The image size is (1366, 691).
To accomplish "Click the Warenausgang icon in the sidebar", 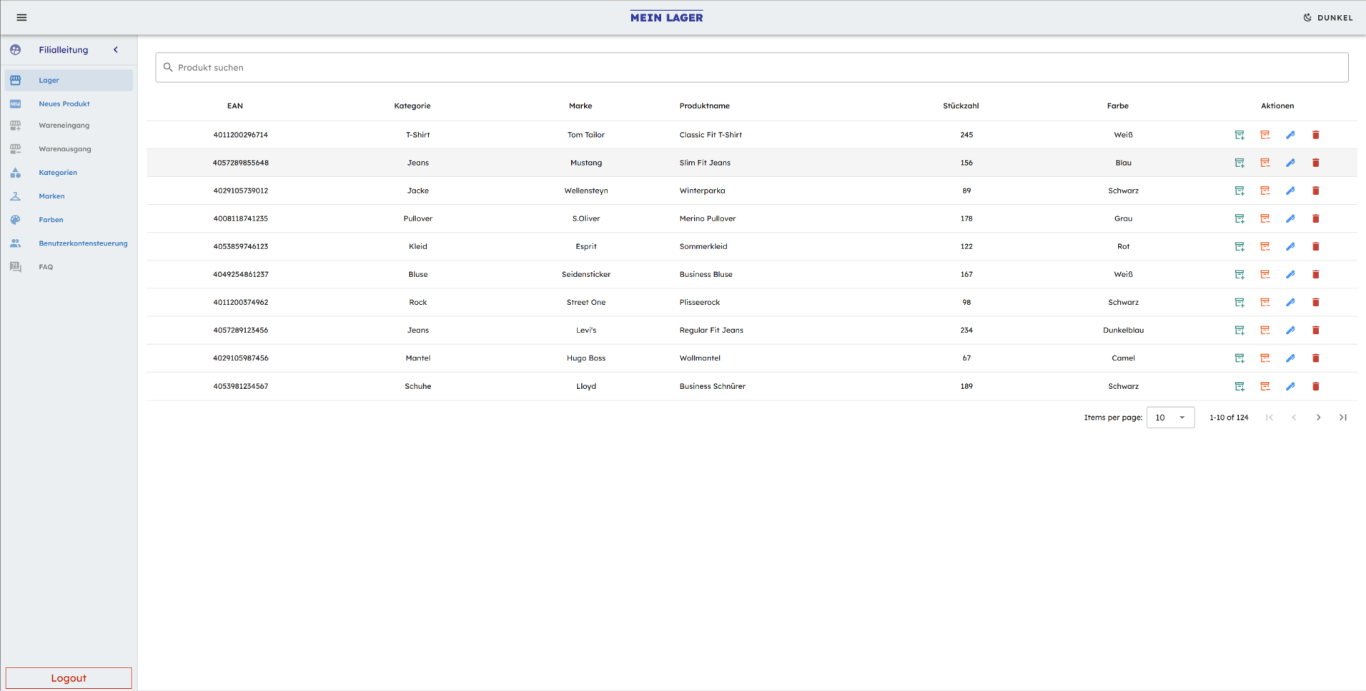I will click(x=17, y=148).
